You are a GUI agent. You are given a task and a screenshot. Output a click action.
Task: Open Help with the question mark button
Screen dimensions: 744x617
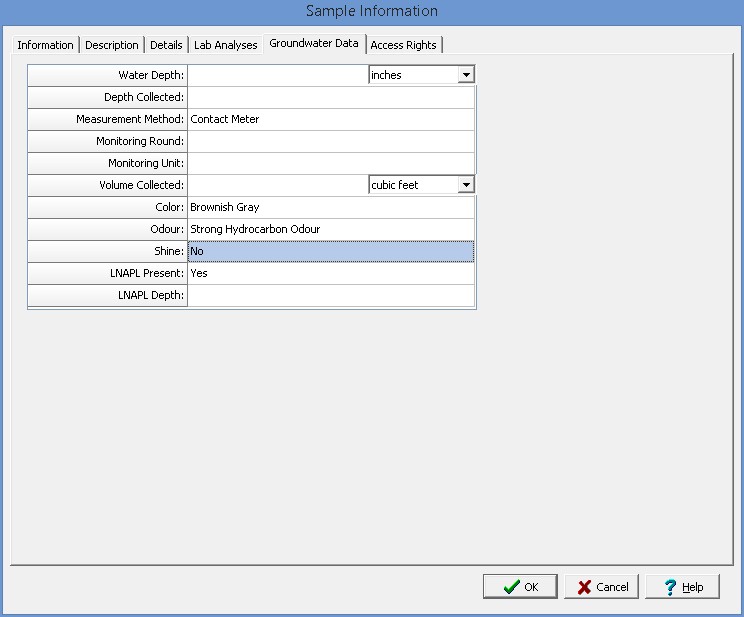click(682, 587)
